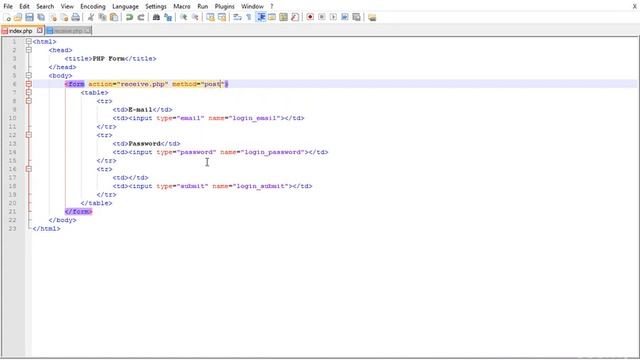Create a new file with the New icon
Viewport: 640px width, 360px height.
[x=7, y=17]
